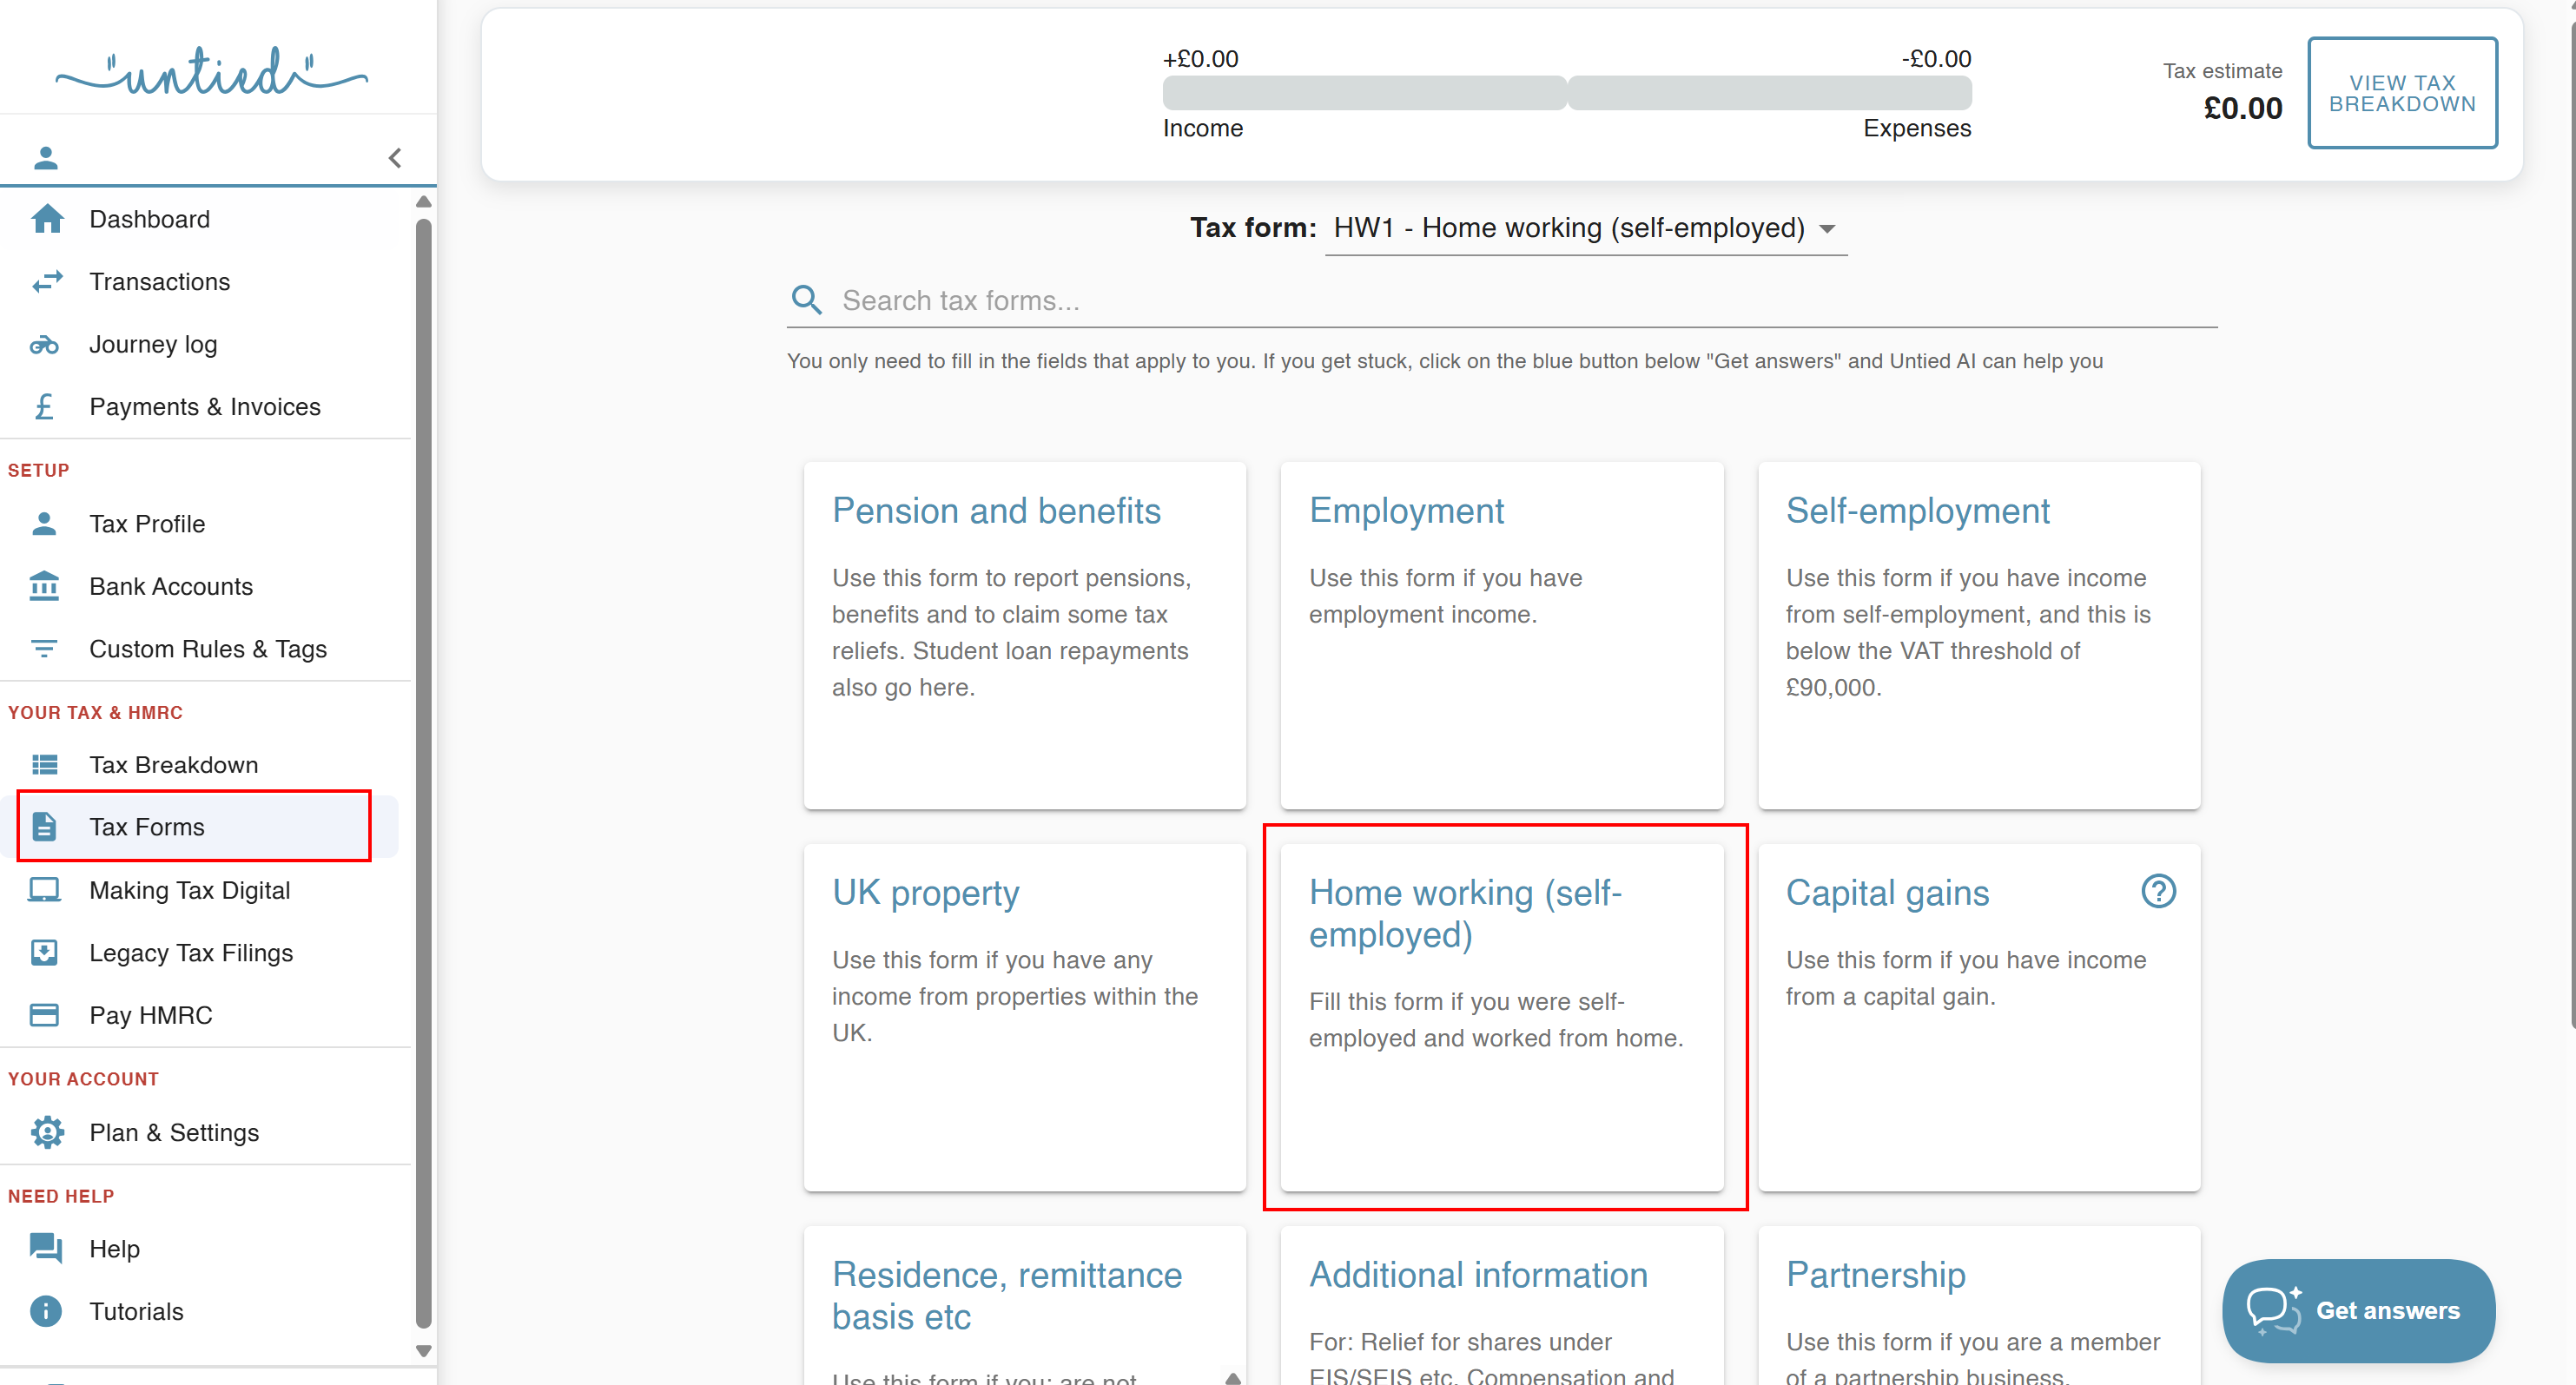Click the Bank Accounts building icon
This screenshot has height=1385, width=2576.
(44, 586)
